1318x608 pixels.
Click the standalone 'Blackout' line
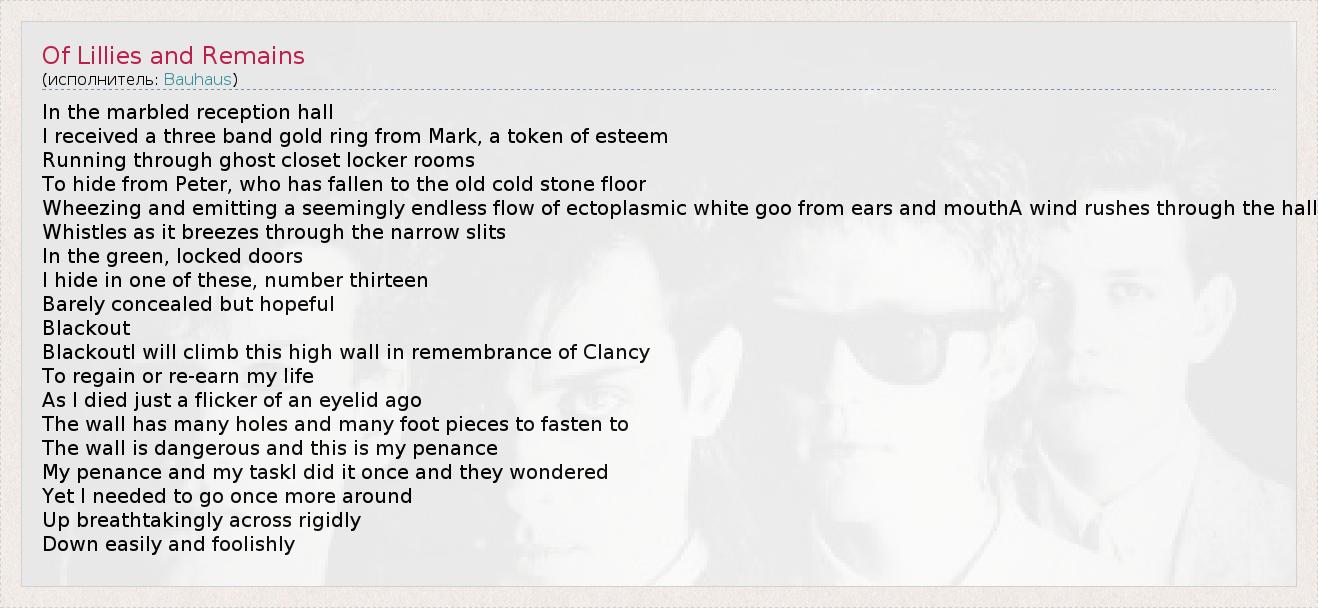[86, 328]
